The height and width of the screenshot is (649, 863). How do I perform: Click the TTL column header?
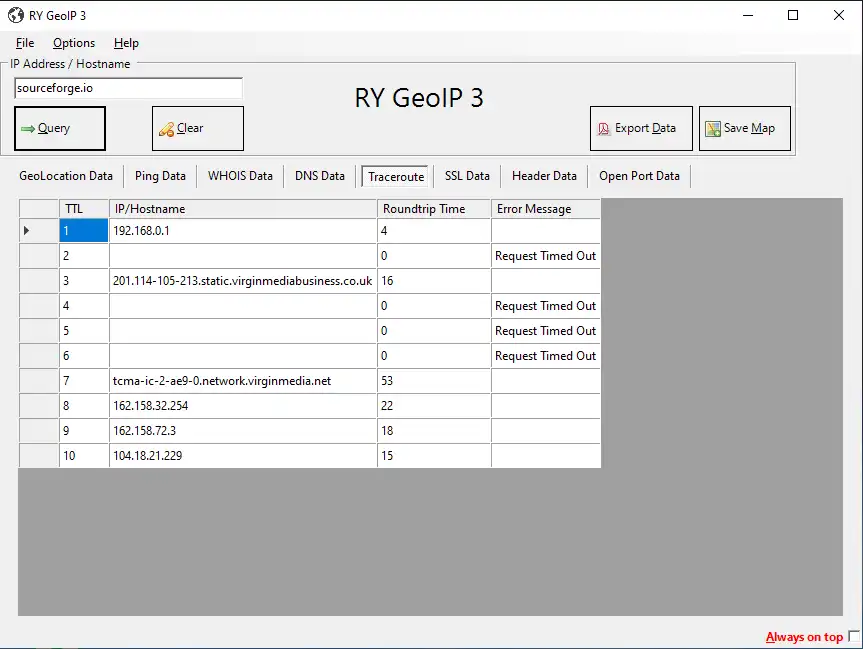[84, 209]
